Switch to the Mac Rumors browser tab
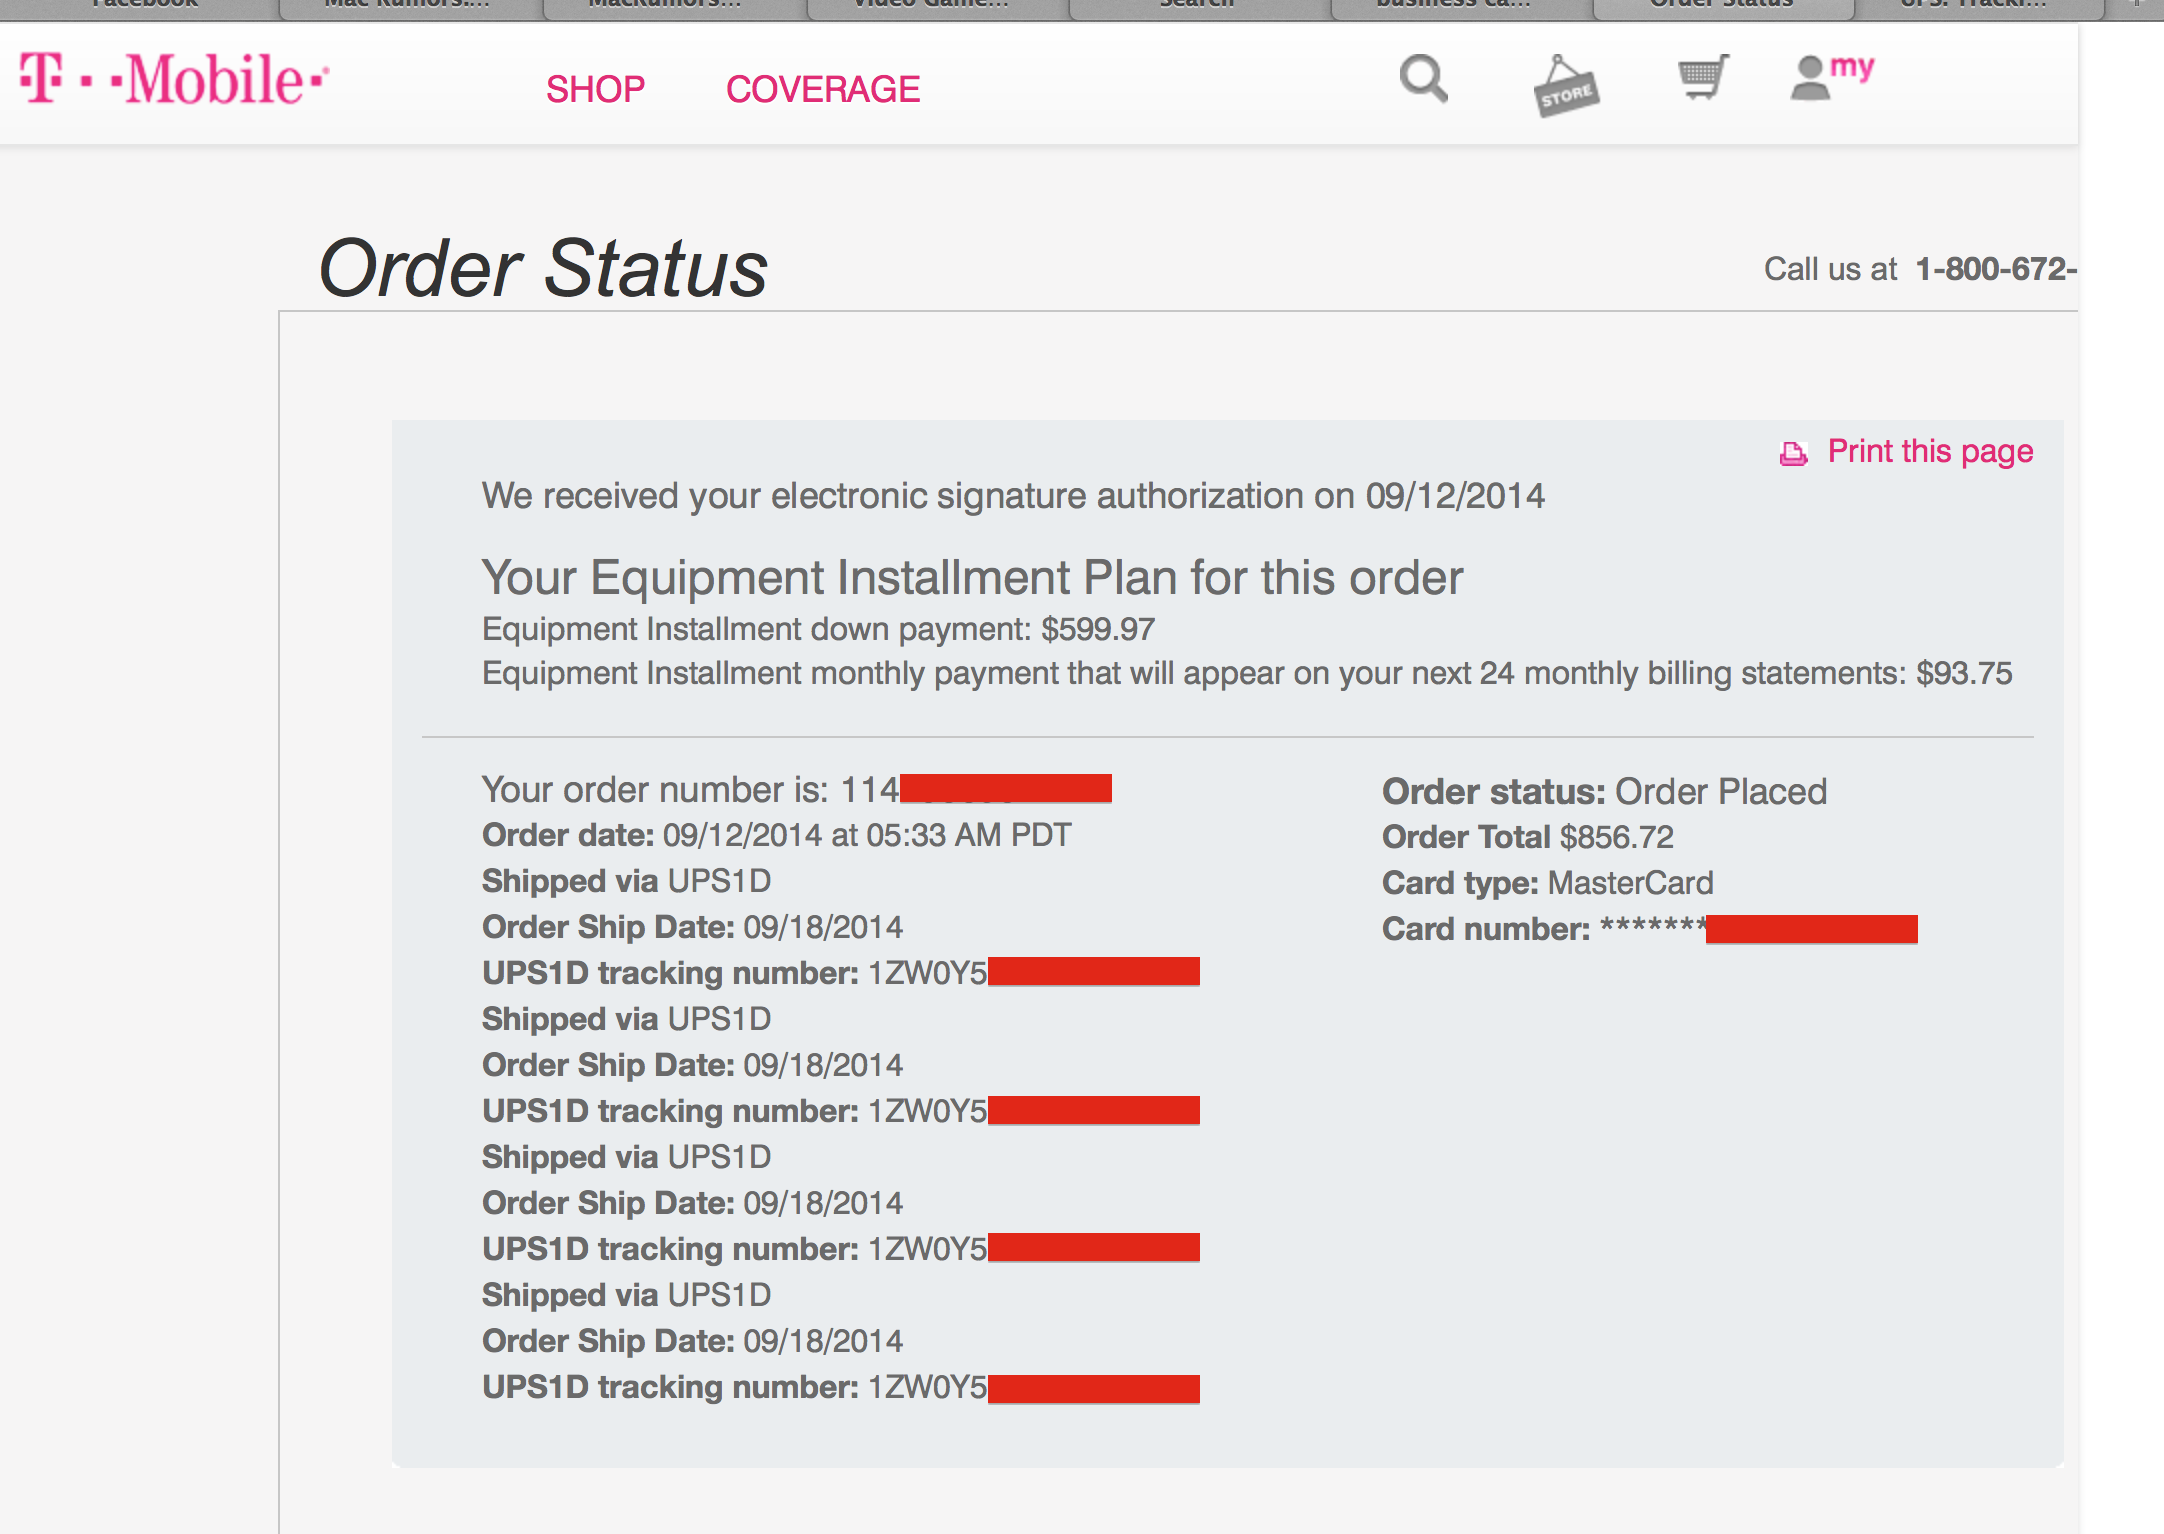 [x=408, y=6]
